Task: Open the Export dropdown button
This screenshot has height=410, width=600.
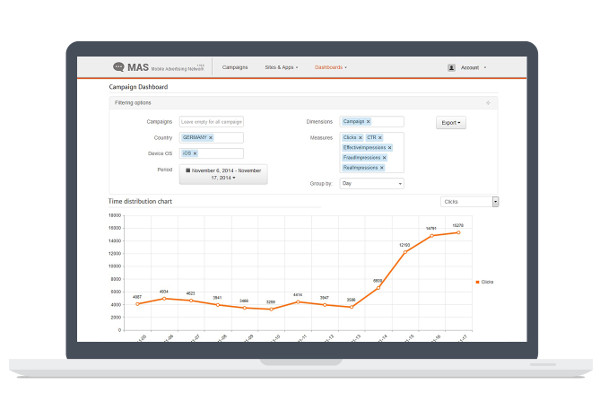Action: click(x=451, y=123)
